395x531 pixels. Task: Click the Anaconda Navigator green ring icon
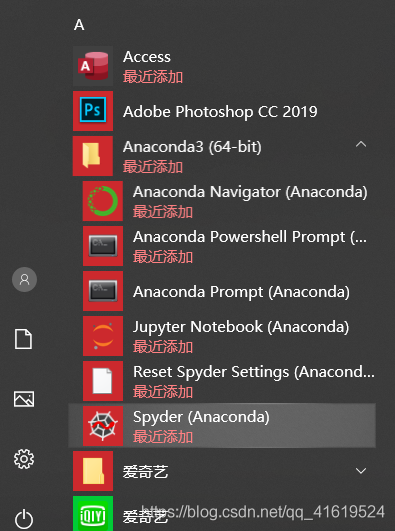pyautogui.click(x=103, y=201)
